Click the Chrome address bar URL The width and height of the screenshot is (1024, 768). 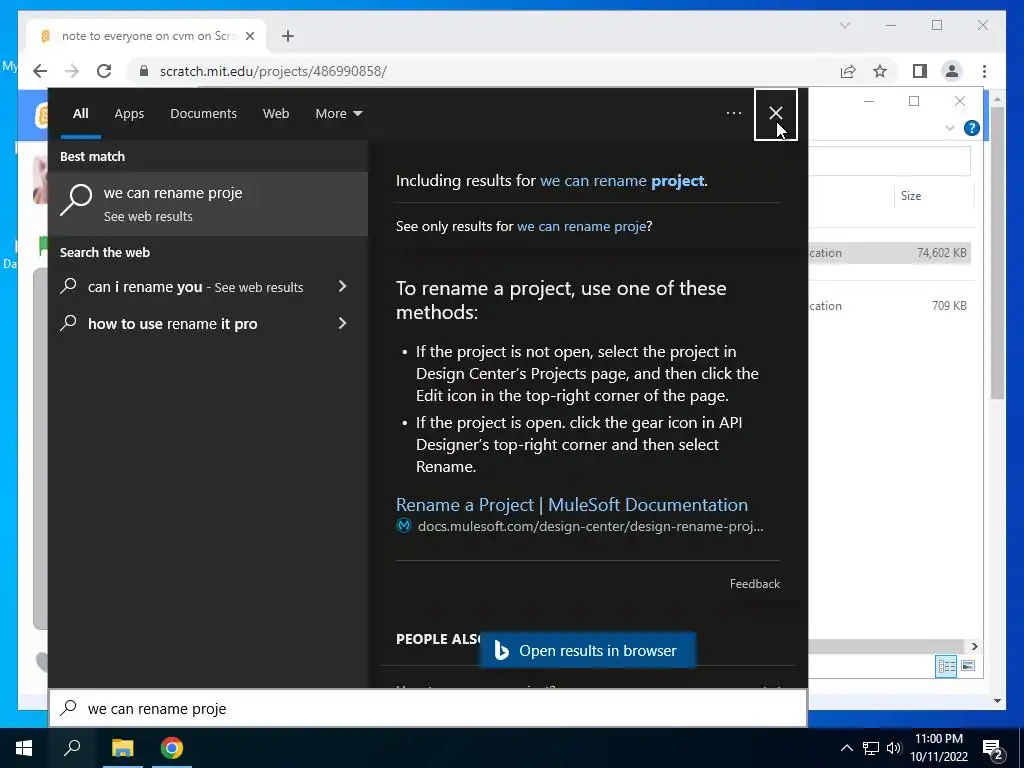pyautogui.click(x=273, y=71)
